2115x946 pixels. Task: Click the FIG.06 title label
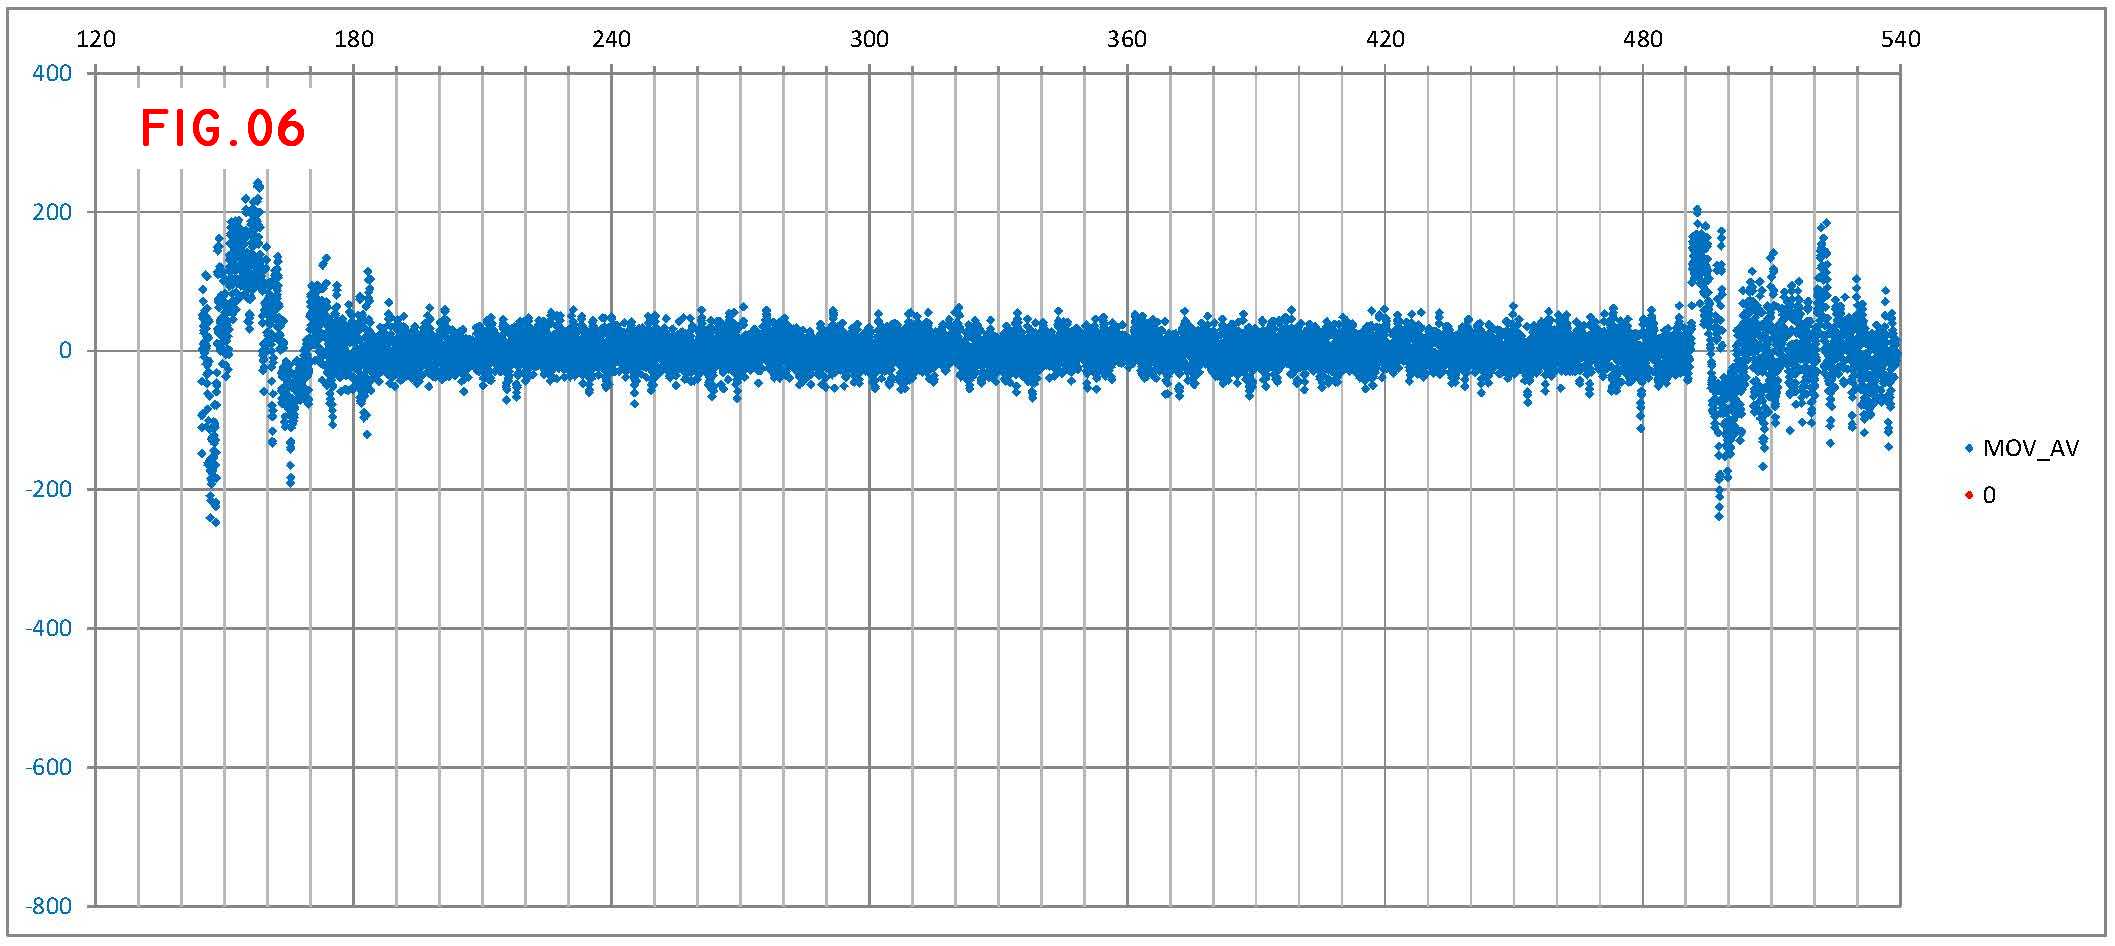pos(222,129)
